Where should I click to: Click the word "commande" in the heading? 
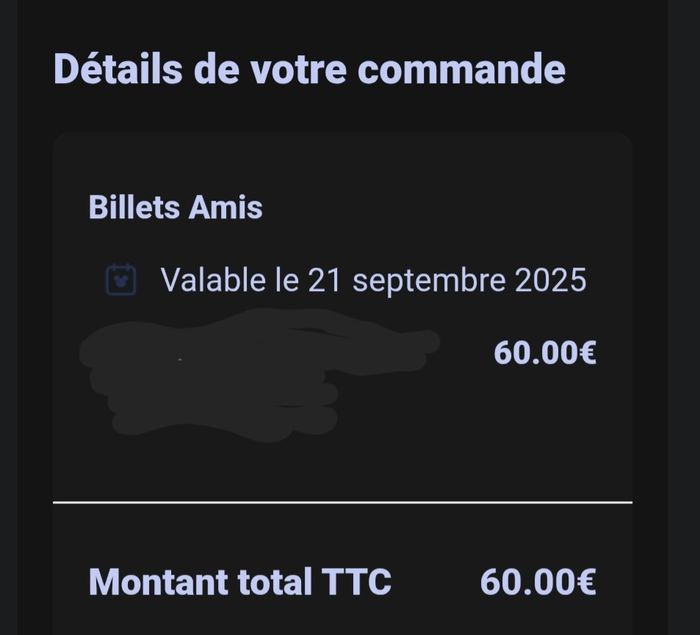(461, 70)
